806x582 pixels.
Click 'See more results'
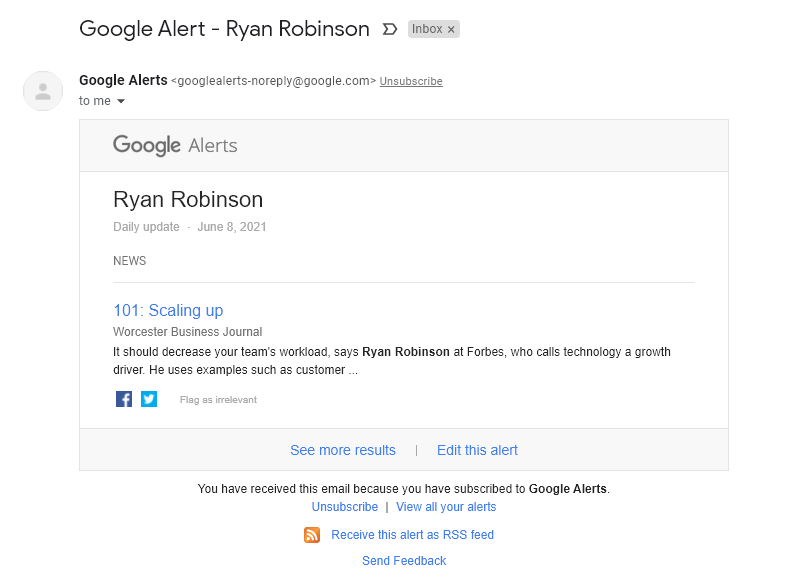[342, 450]
